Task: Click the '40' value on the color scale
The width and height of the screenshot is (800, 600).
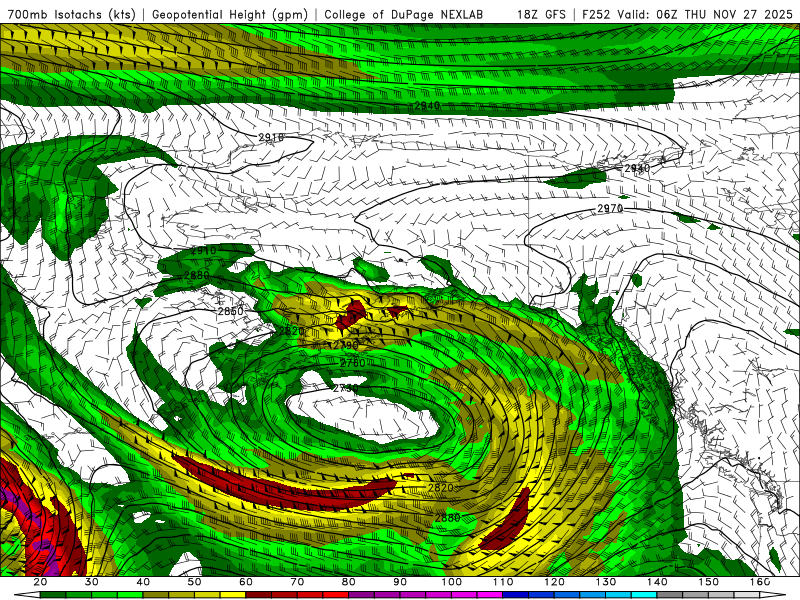Action: pyautogui.click(x=143, y=582)
